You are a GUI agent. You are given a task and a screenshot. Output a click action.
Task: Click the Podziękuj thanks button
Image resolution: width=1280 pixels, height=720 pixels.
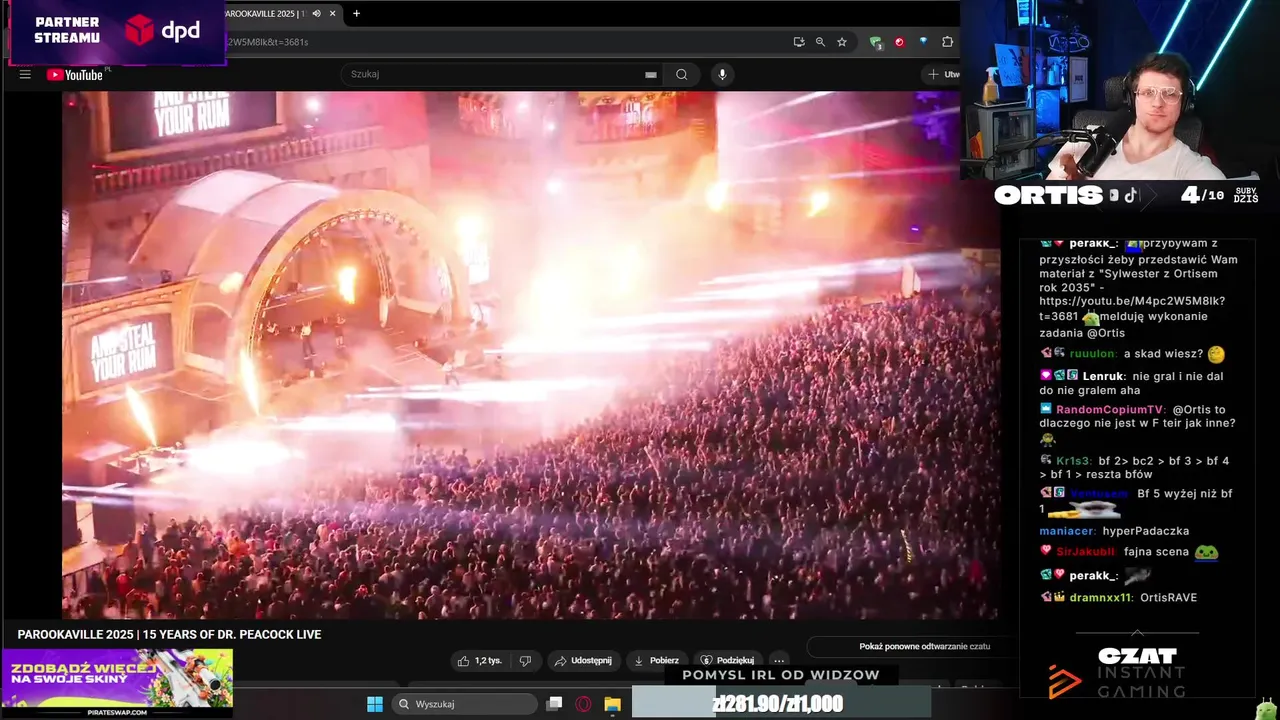pos(727,660)
